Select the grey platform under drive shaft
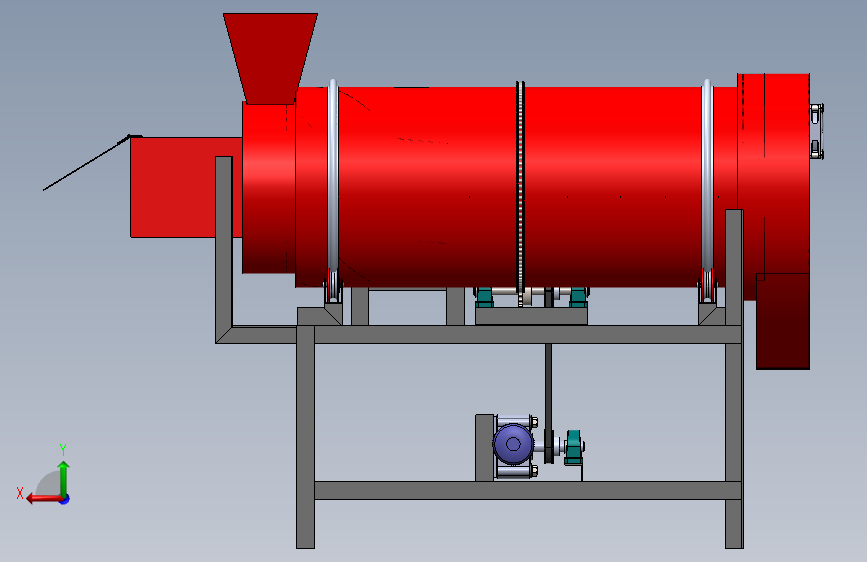 [x=531, y=316]
